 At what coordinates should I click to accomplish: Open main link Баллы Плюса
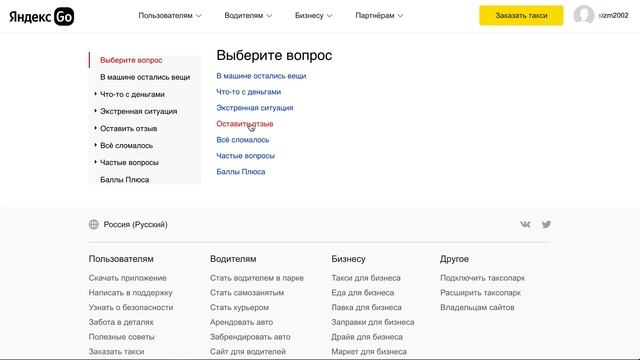tap(240, 172)
